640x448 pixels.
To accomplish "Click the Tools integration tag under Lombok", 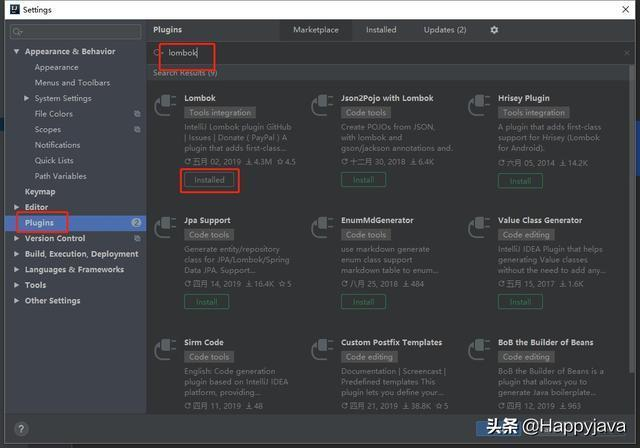I will pos(220,113).
